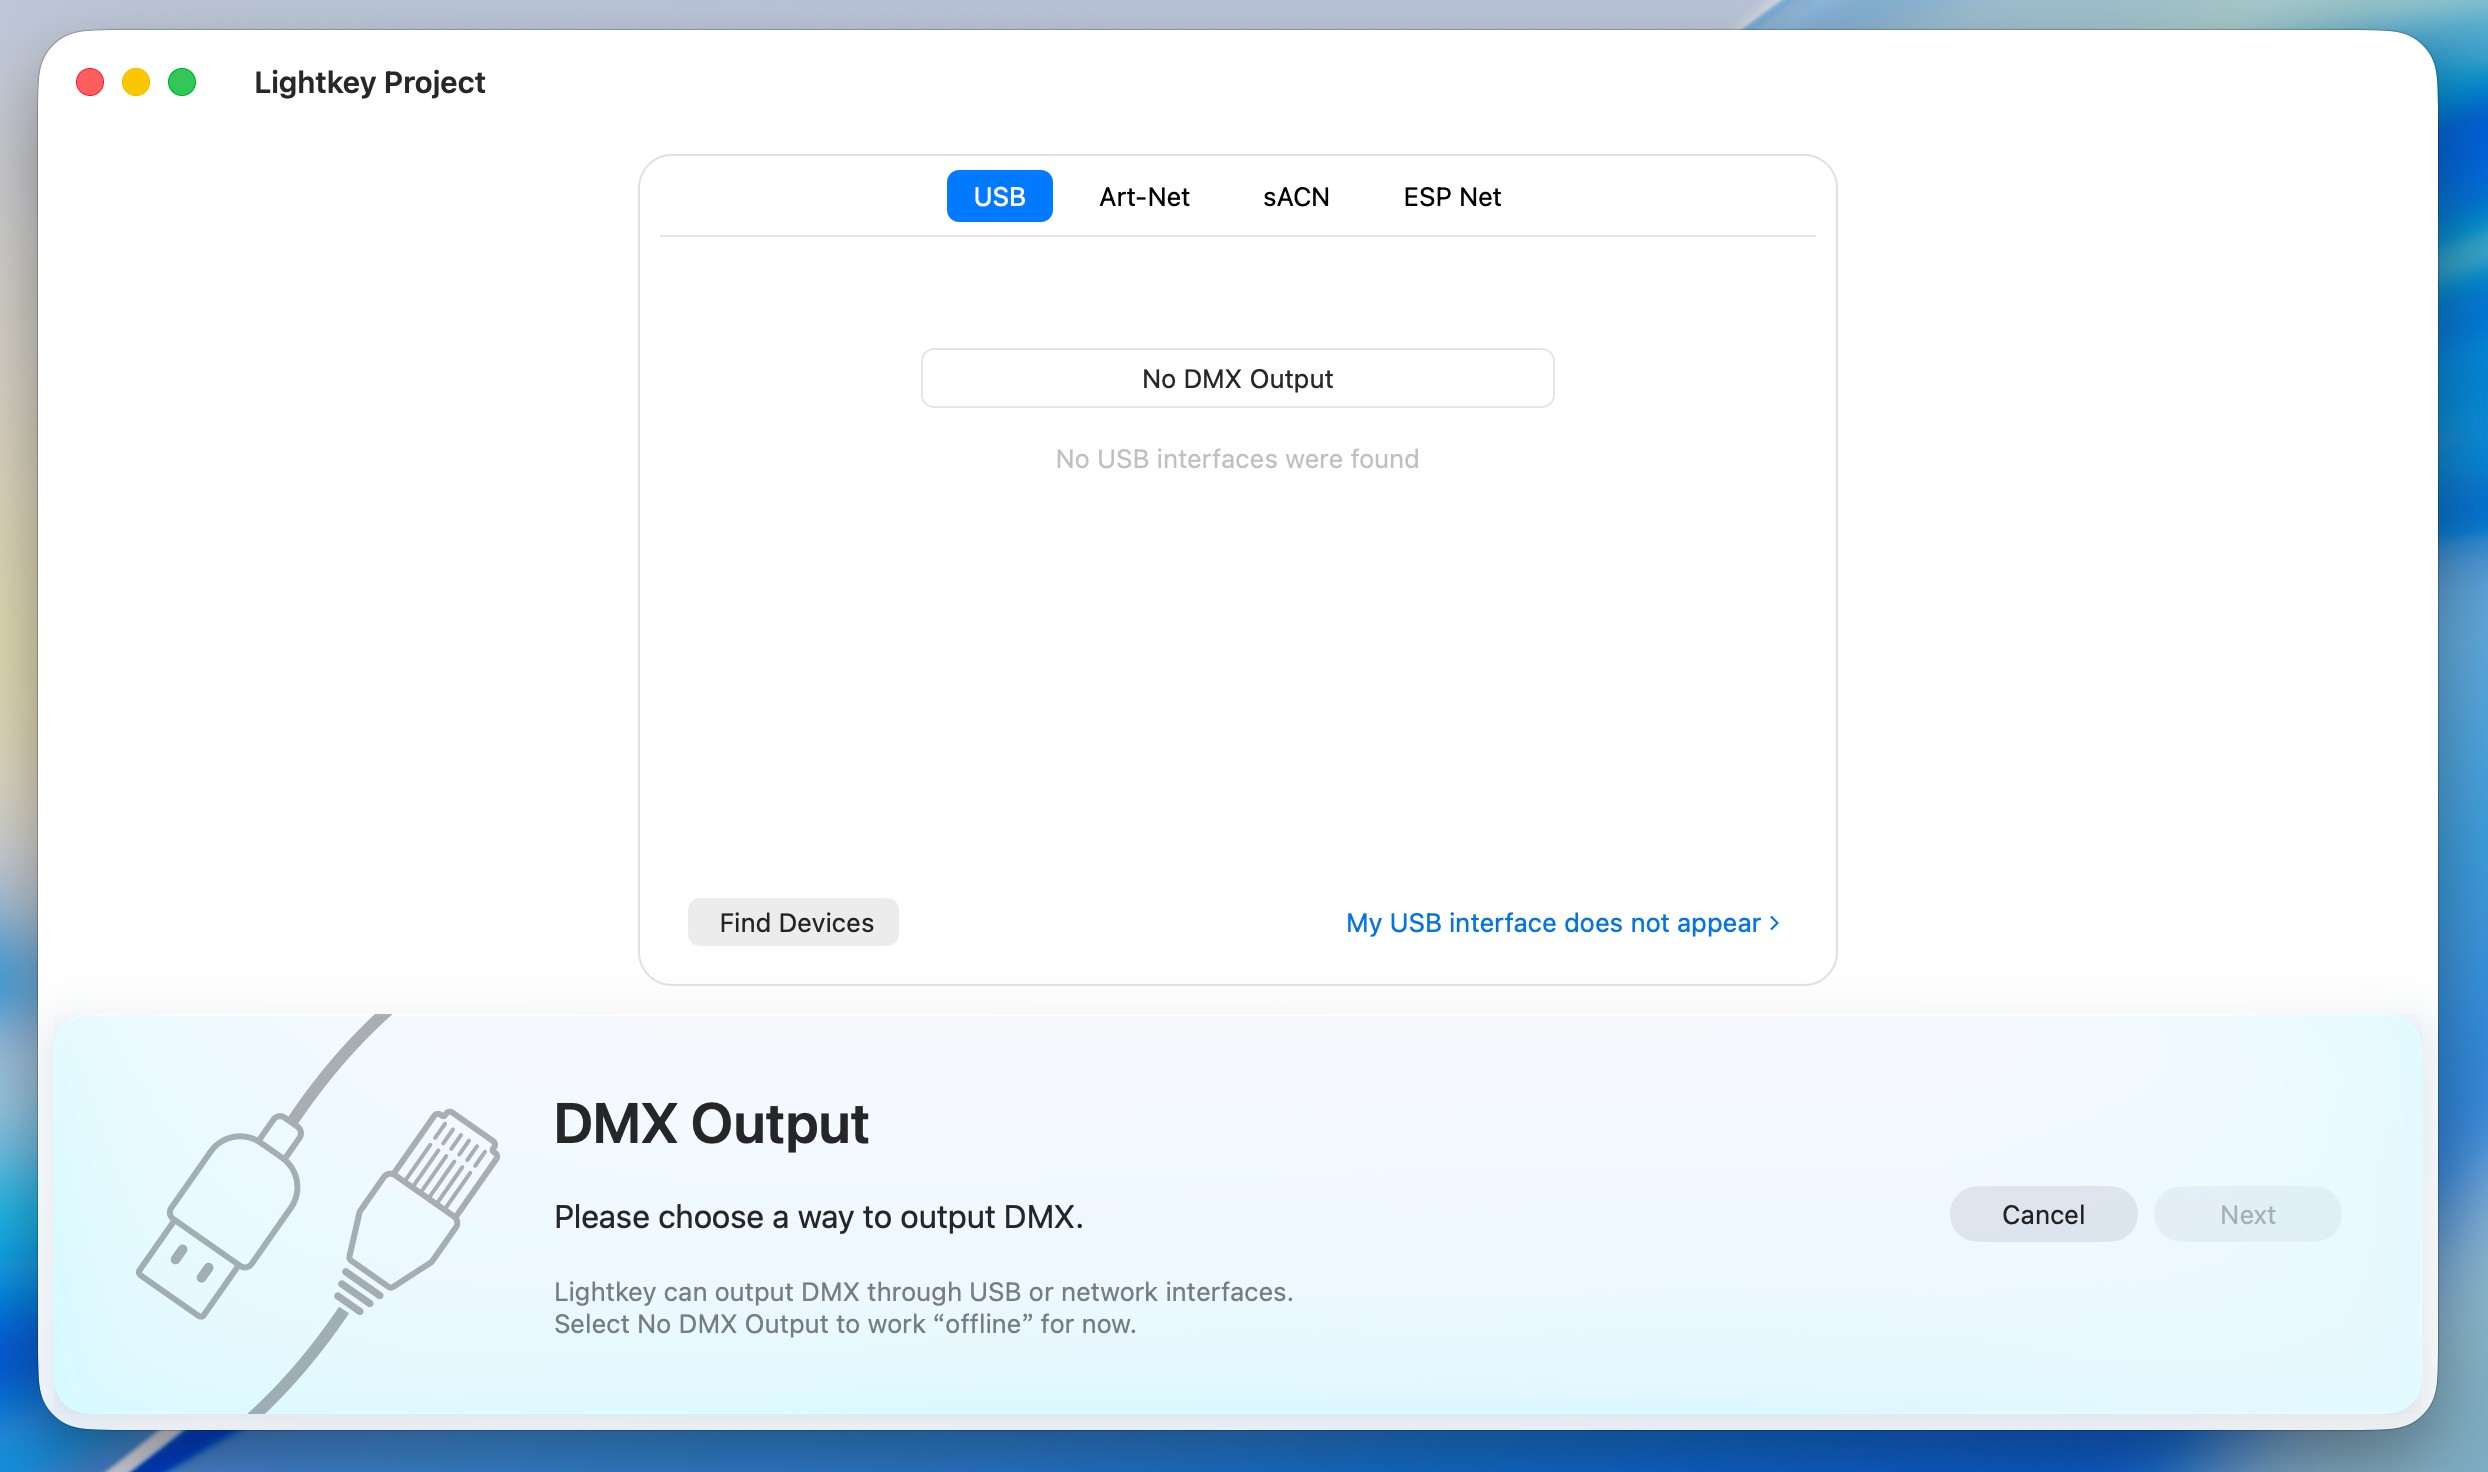Click the 'No USB interfaces were found' message
Screen dimensions: 2488x1472
pyautogui.click(x=1237, y=458)
